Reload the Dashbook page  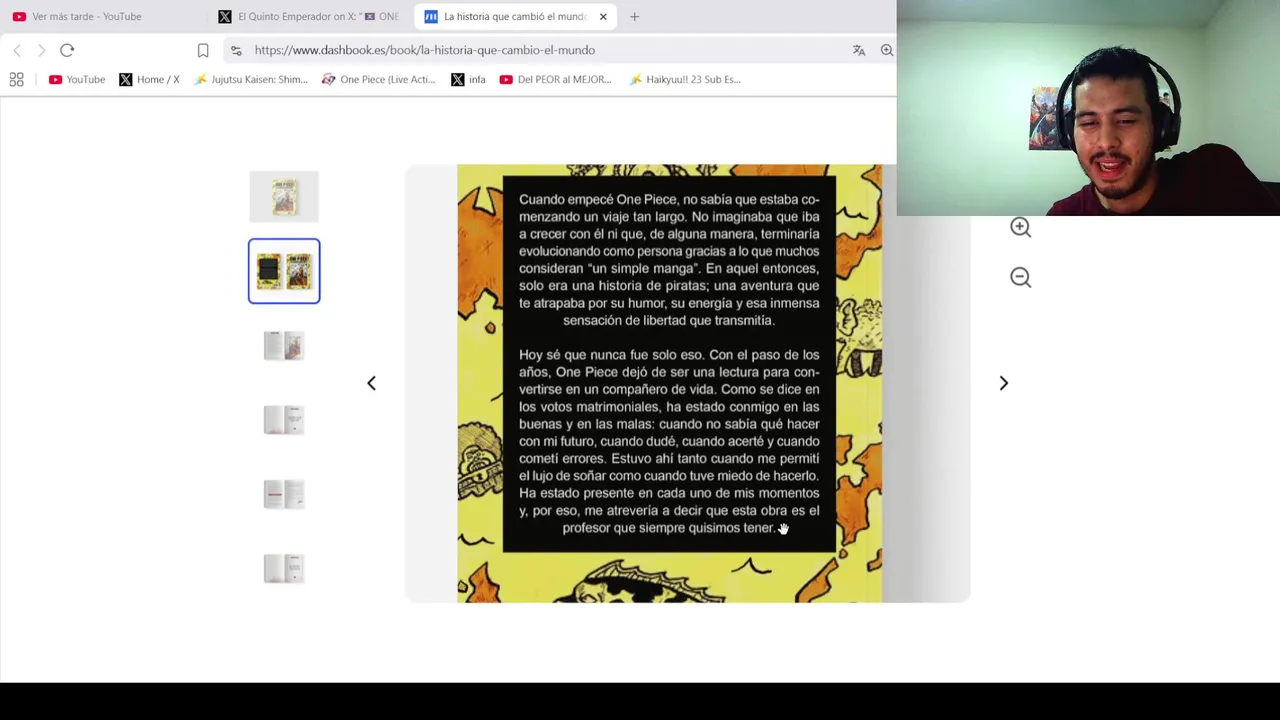click(67, 50)
